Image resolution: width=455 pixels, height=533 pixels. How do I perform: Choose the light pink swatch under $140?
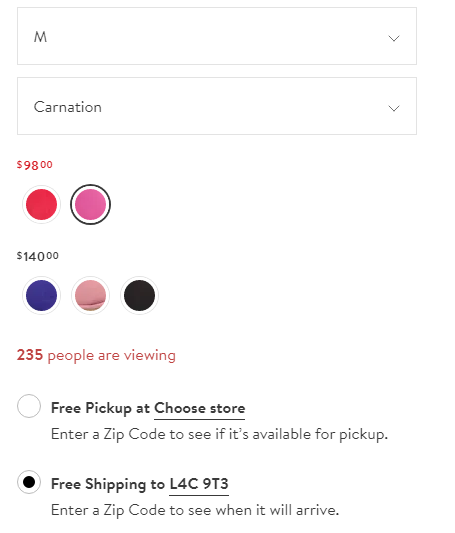coord(90,295)
